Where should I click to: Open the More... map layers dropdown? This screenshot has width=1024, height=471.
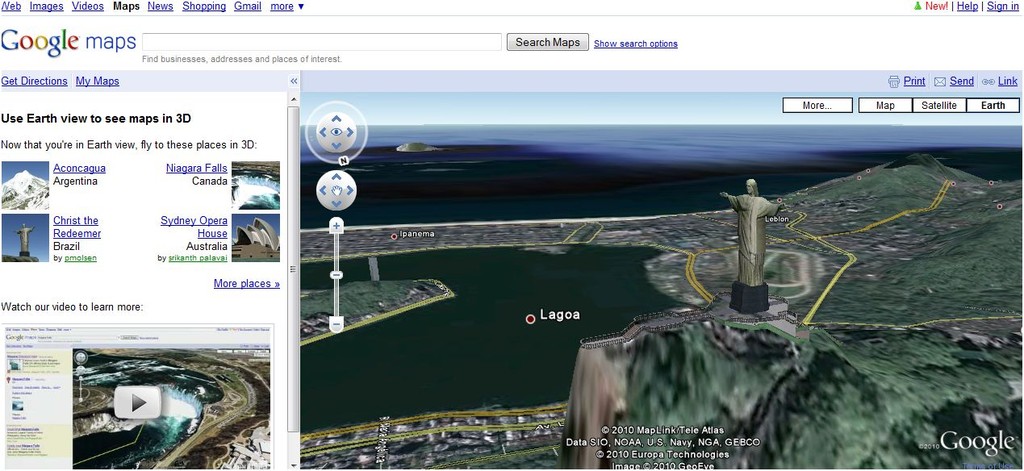[818, 105]
